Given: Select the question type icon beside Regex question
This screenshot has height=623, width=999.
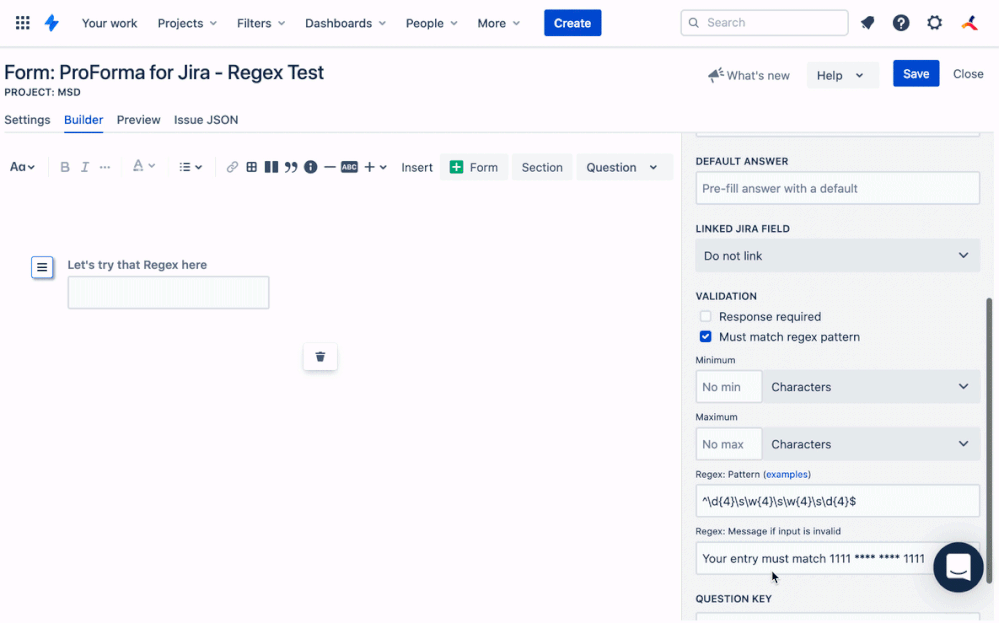Looking at the screenshot, I should click(42, 267).
